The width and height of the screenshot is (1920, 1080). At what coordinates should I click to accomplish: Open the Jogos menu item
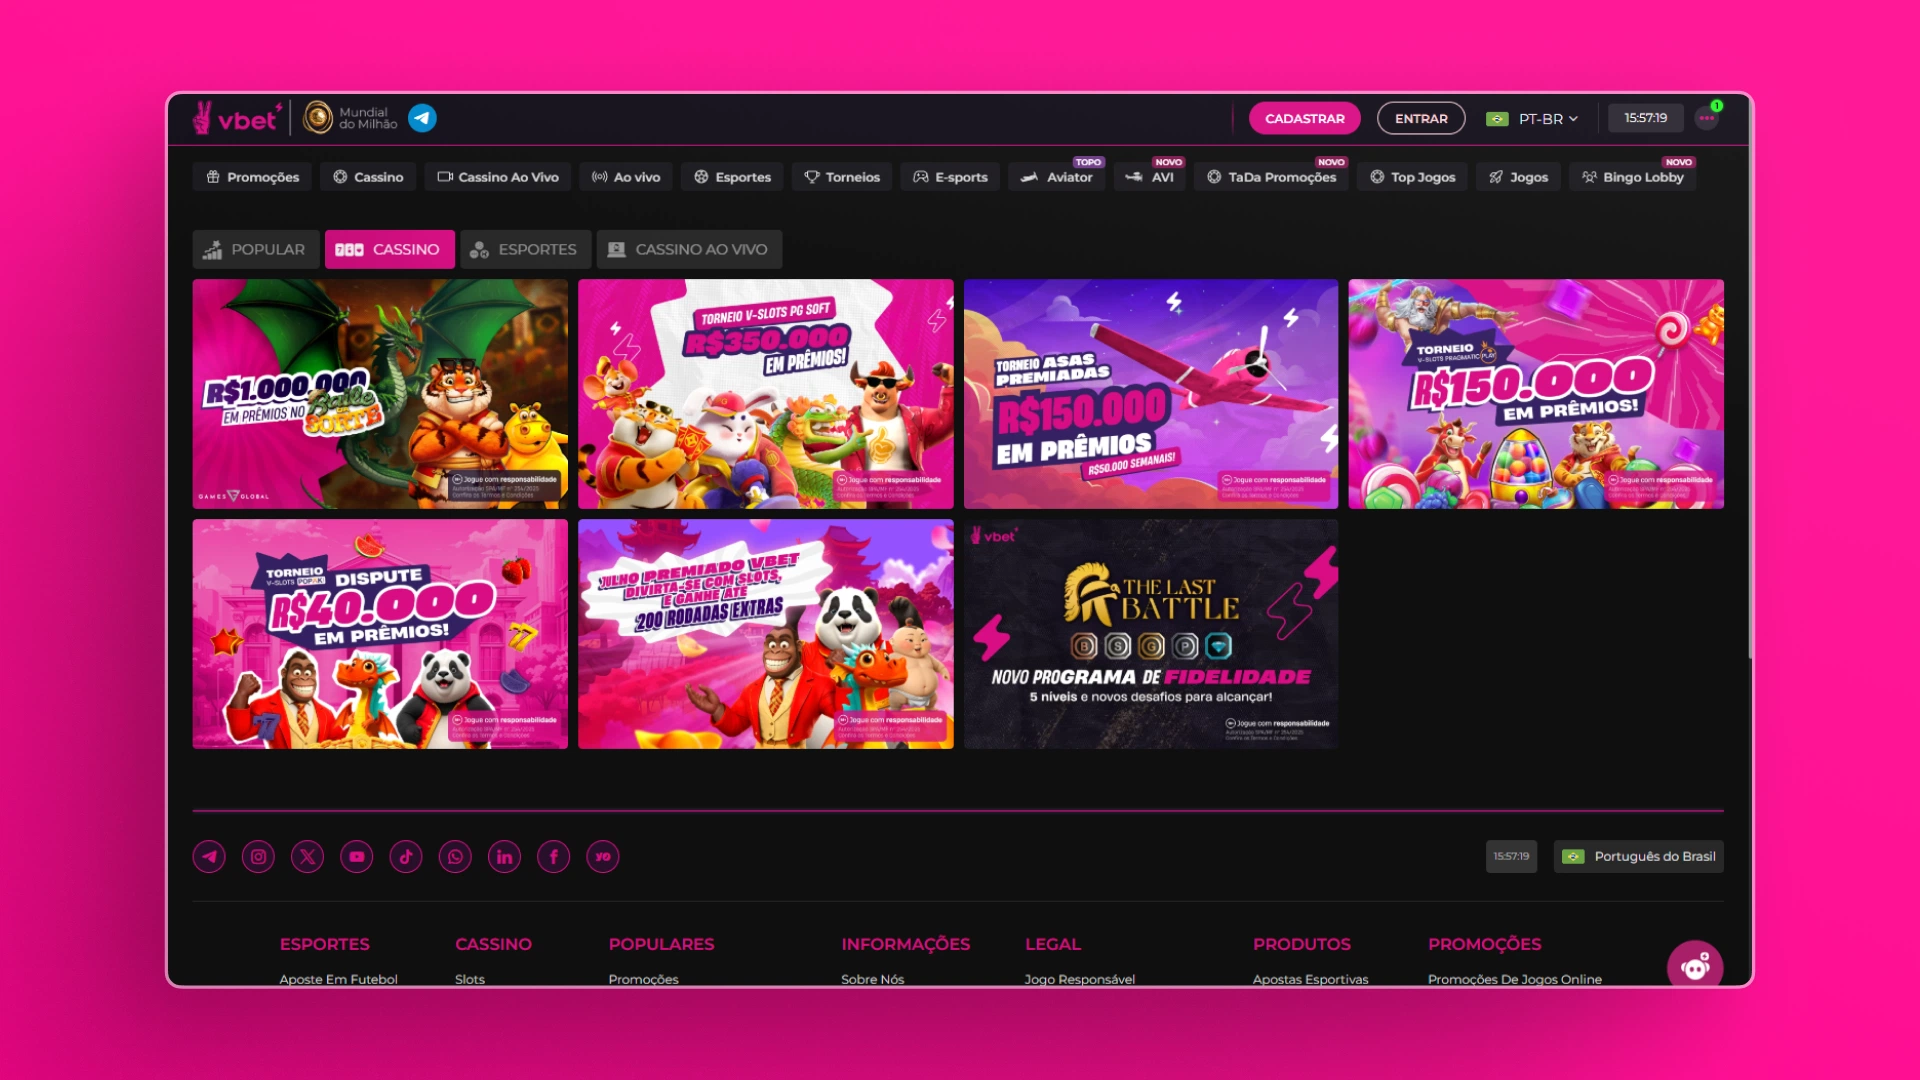(x=1518, y=177)
